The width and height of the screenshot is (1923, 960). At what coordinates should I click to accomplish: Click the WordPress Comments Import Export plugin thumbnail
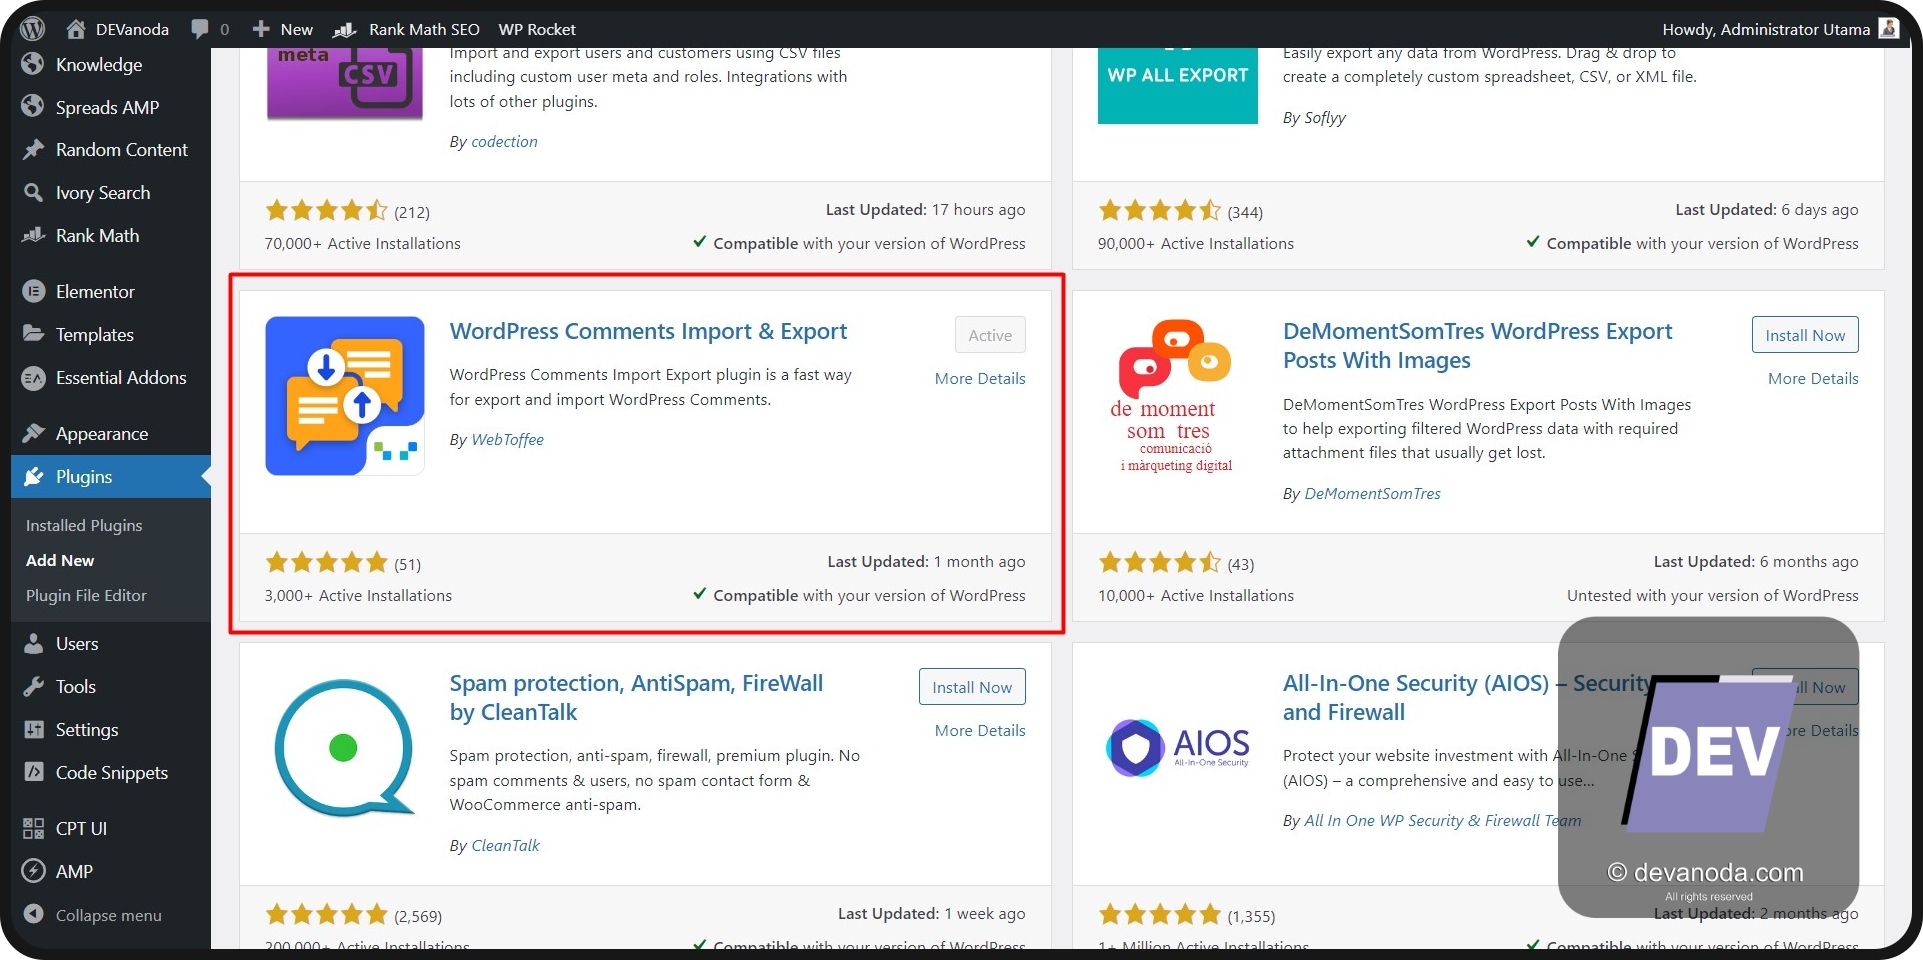coord(345,395)
